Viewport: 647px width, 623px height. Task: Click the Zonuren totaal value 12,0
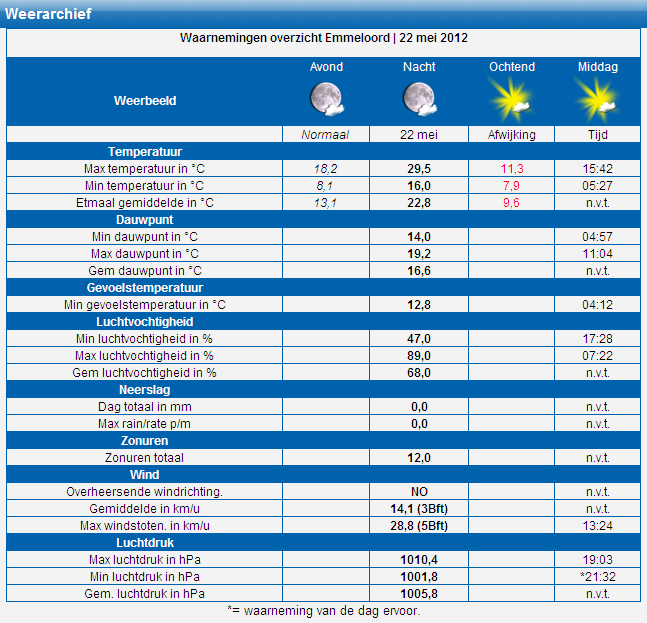(419, 458)
